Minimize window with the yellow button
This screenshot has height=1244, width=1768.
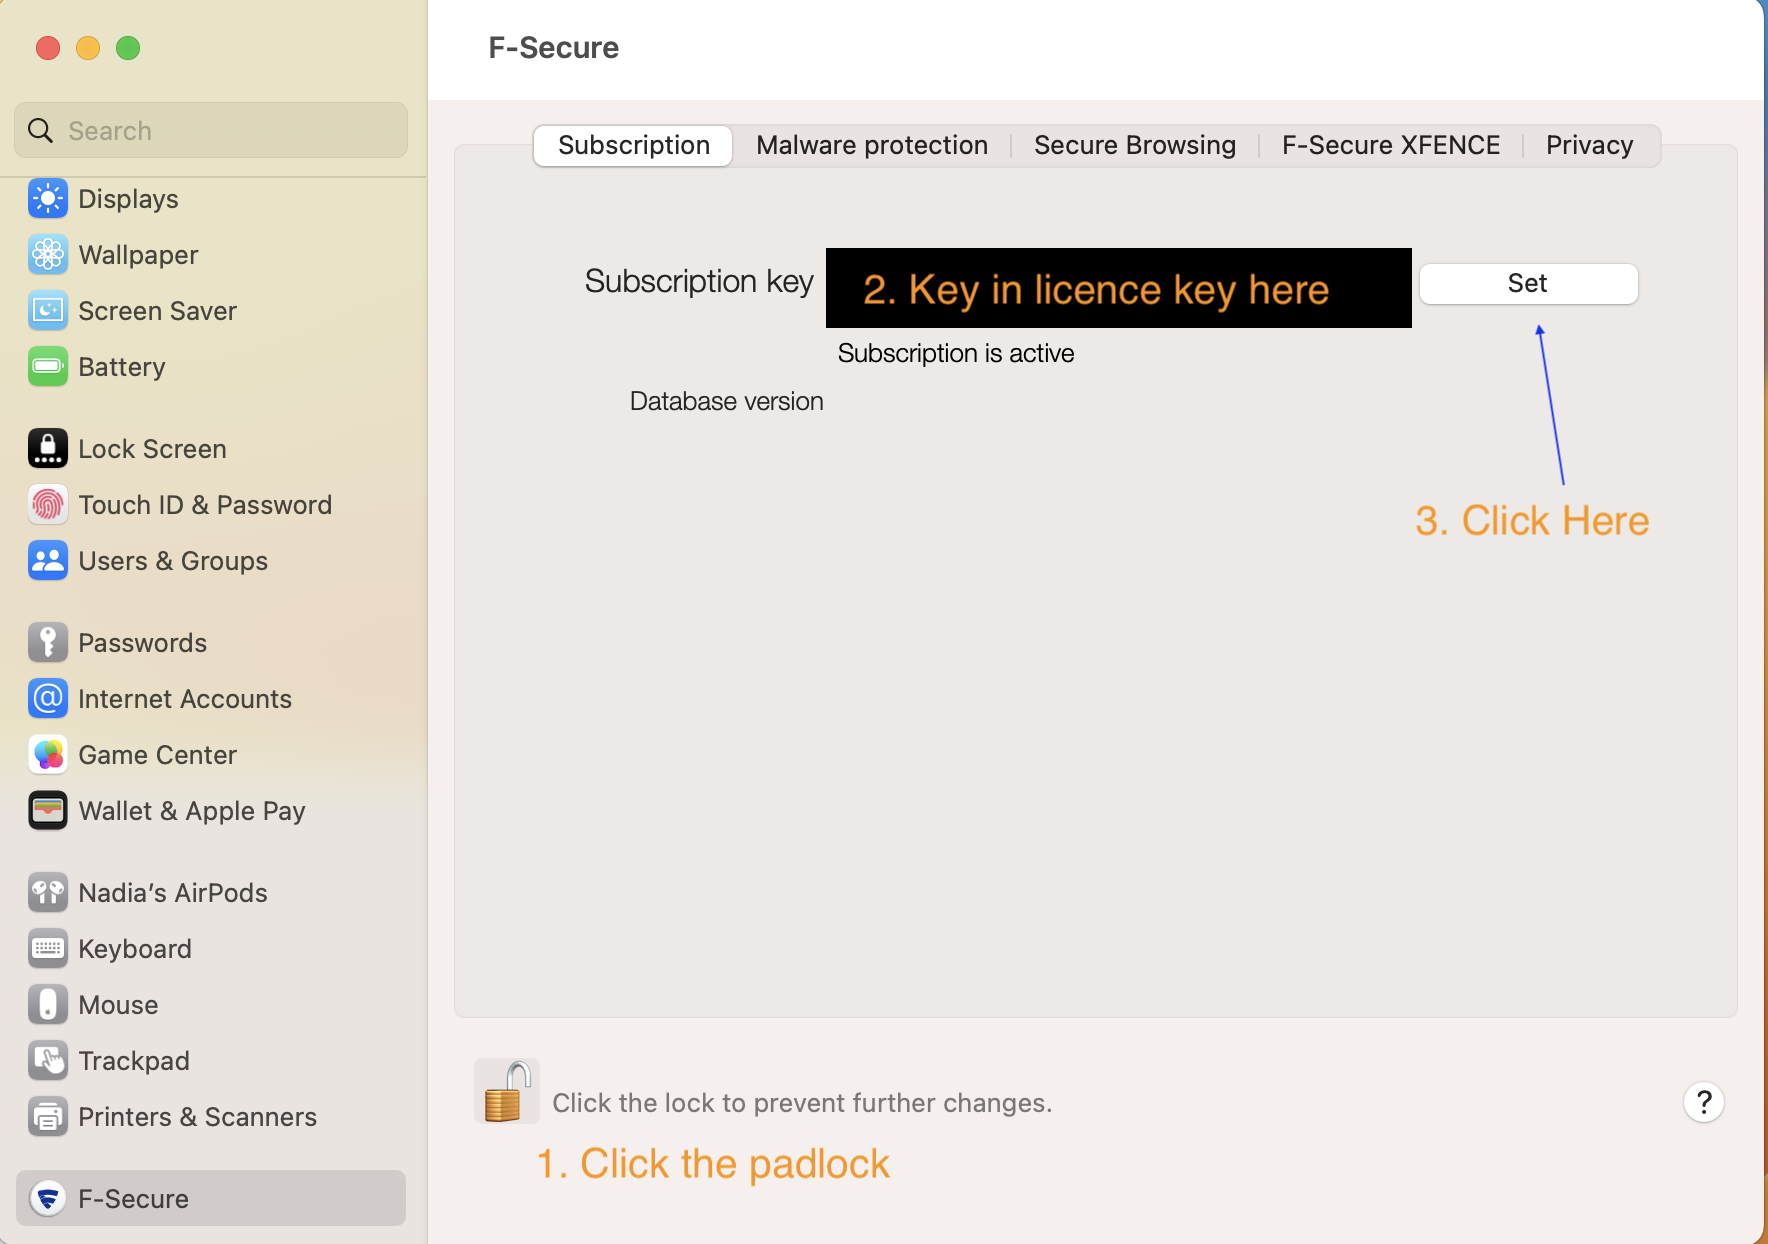[x=88, y=48]
